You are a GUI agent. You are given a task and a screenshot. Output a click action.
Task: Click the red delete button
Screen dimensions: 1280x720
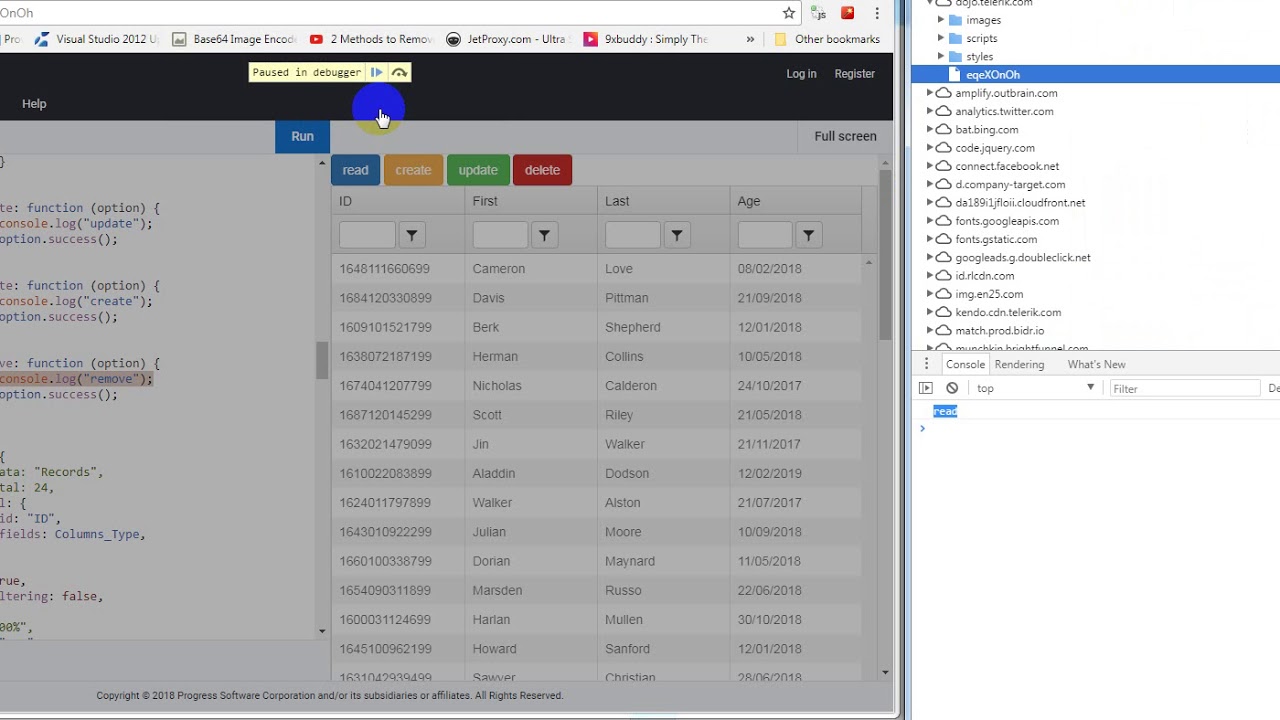(x=542, y=170)
